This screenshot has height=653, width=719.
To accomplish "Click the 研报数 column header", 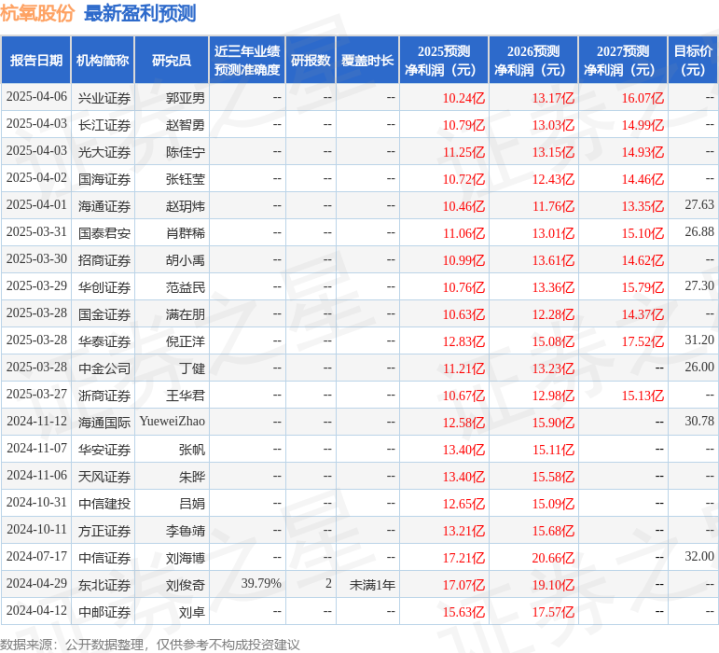I will [310, 61].
